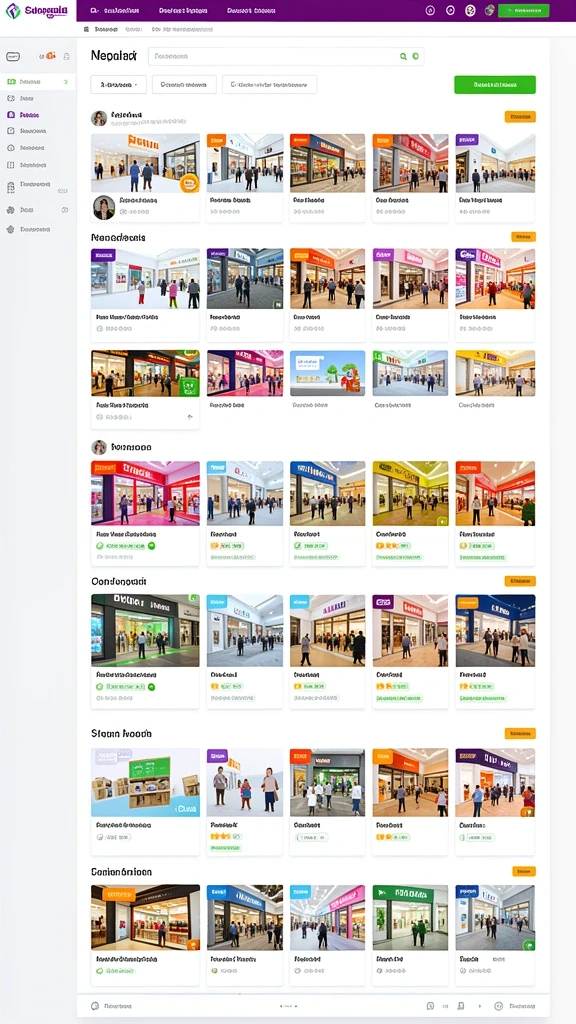Screen dimensions: 576x1024
Task: Expand the small arrow under the green-sign store card
Action: pos(190,417)
